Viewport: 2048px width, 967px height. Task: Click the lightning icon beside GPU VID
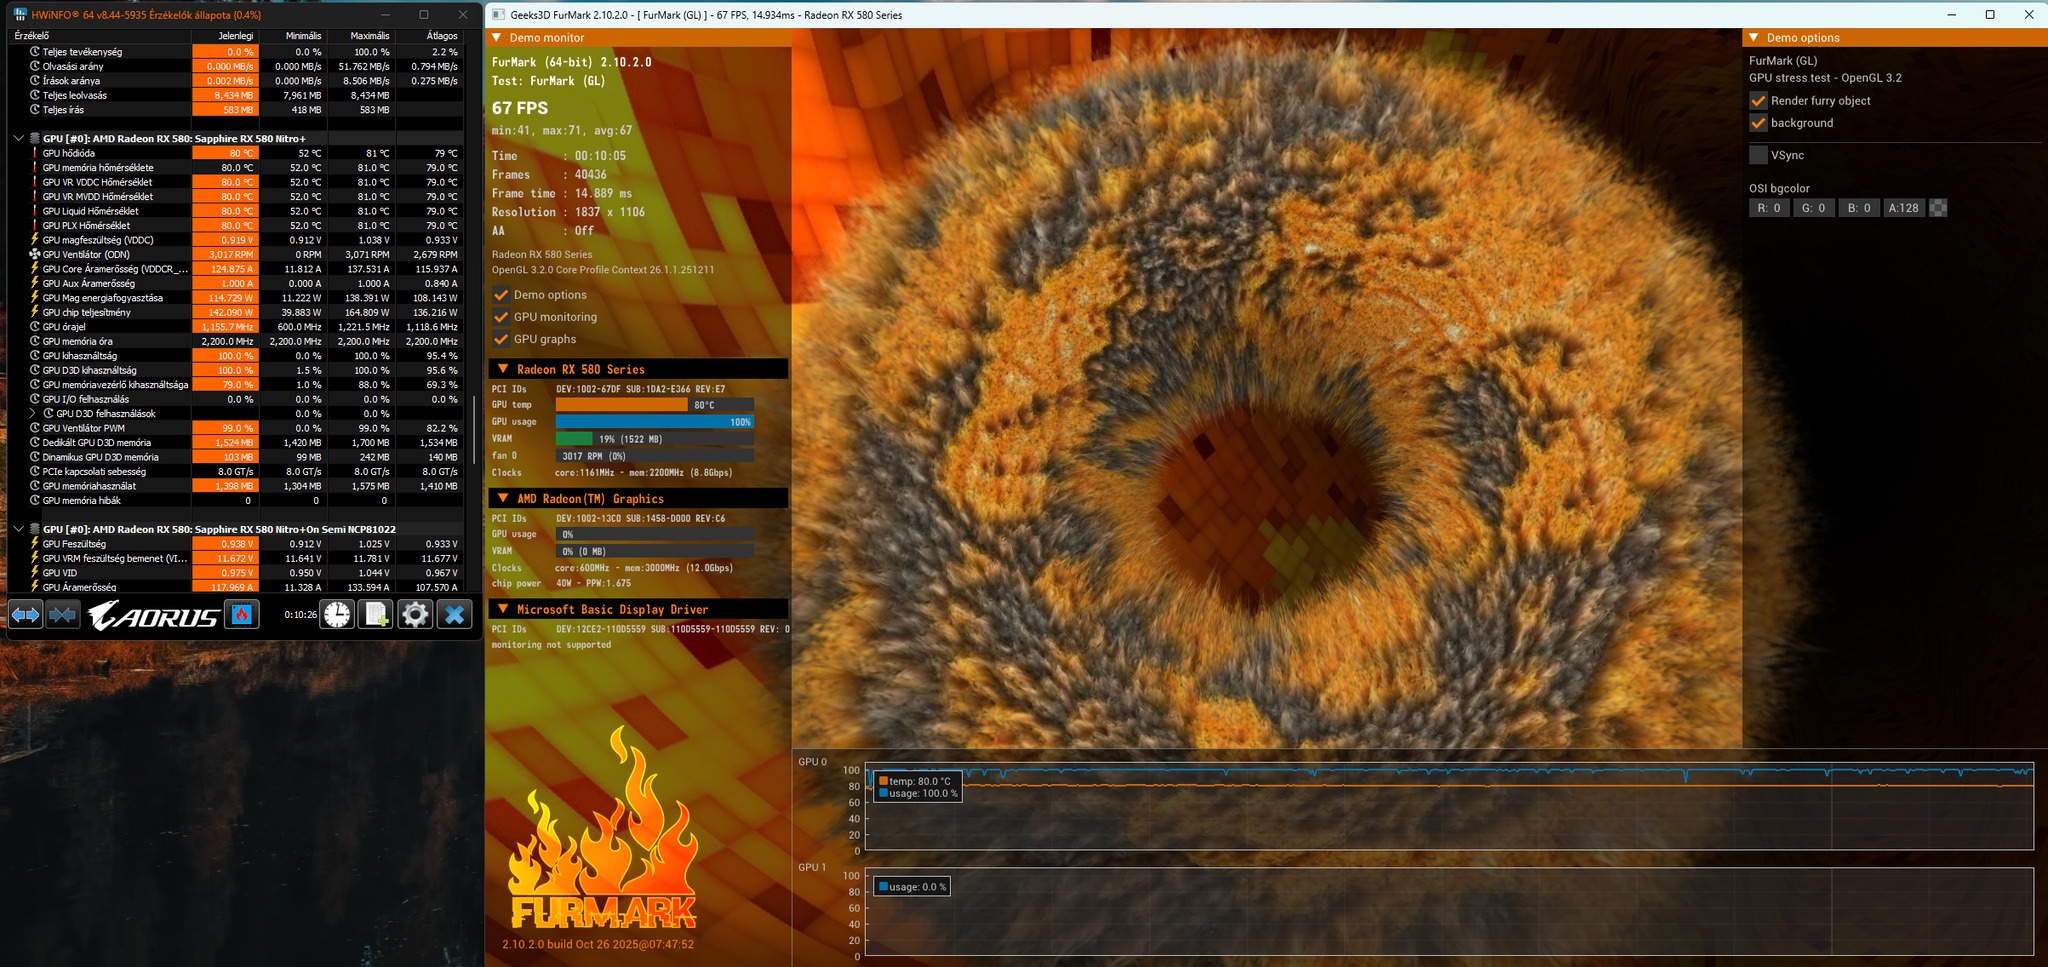35,573
